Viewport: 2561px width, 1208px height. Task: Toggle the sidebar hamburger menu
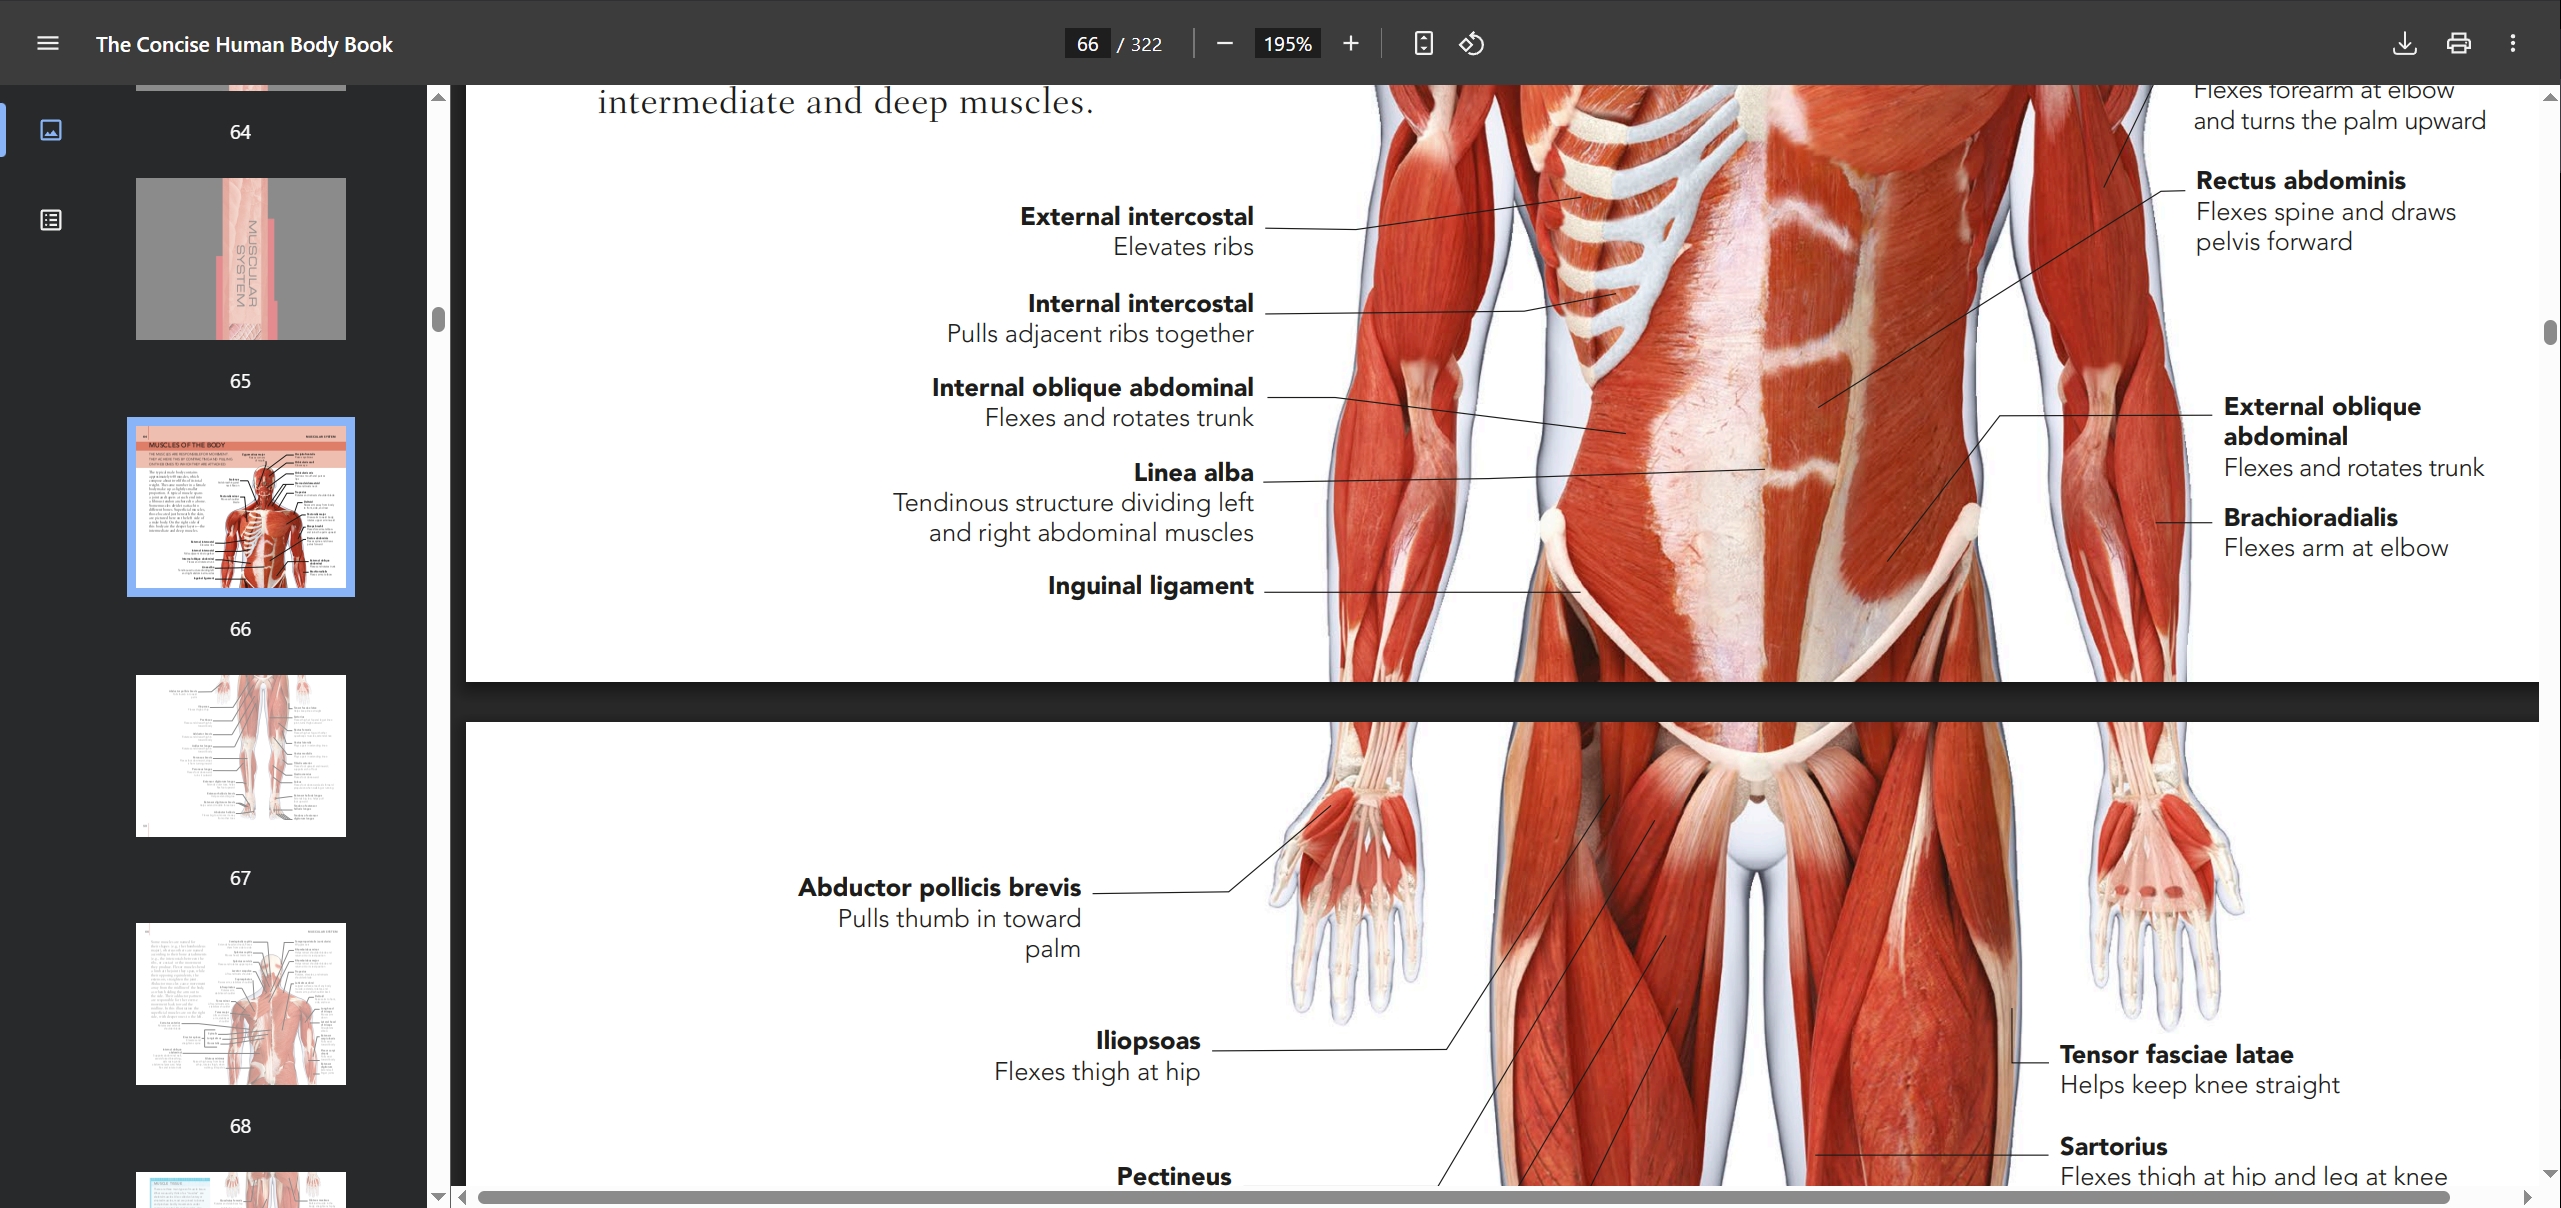(48, 43)
